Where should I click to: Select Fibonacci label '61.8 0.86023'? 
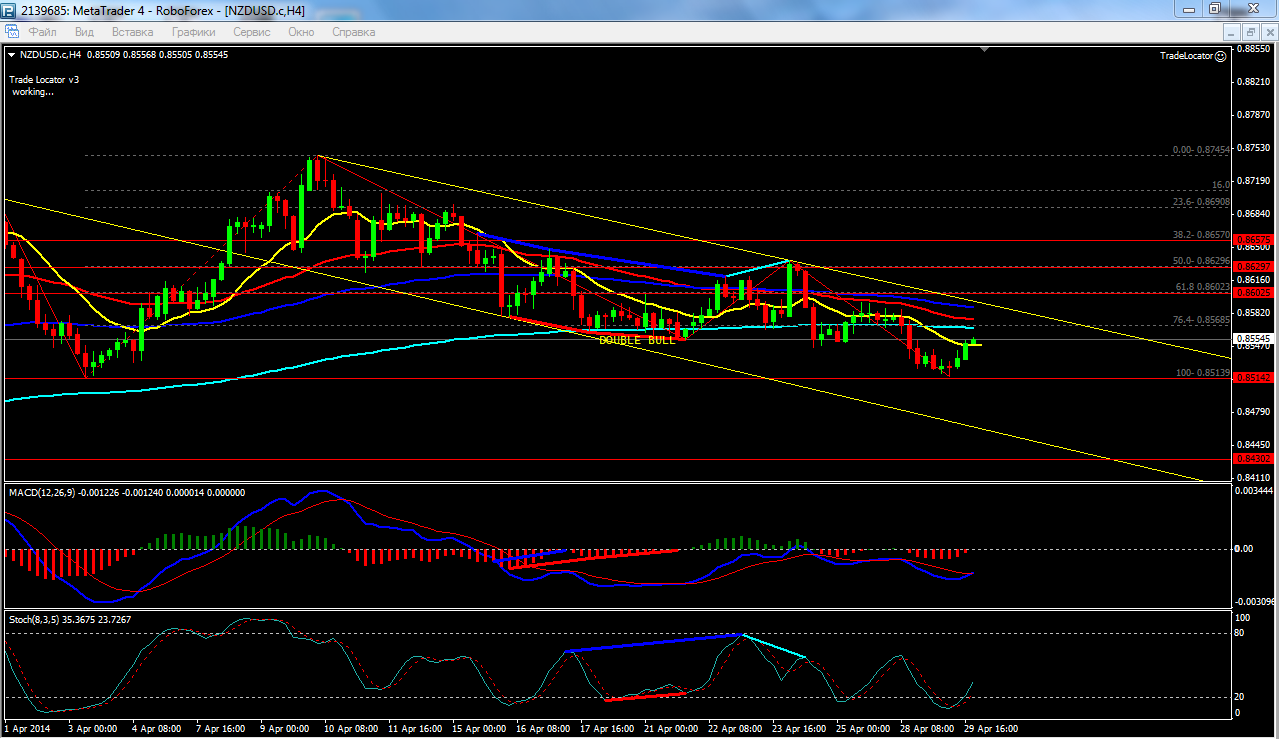(1201, 287)
